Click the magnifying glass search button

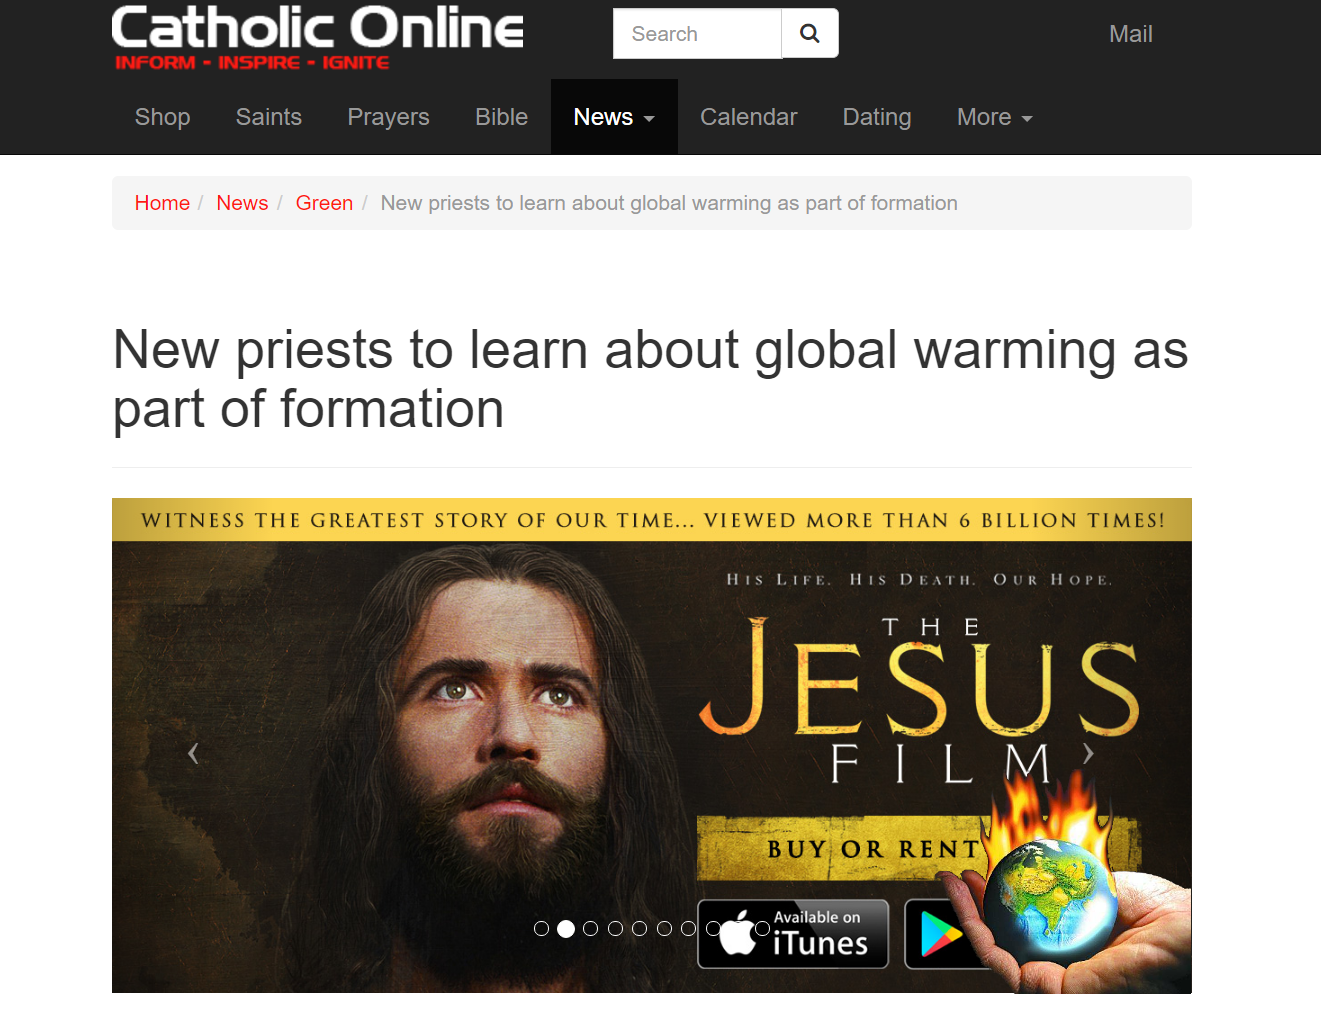pyautogui.click(x=810, y=34)
